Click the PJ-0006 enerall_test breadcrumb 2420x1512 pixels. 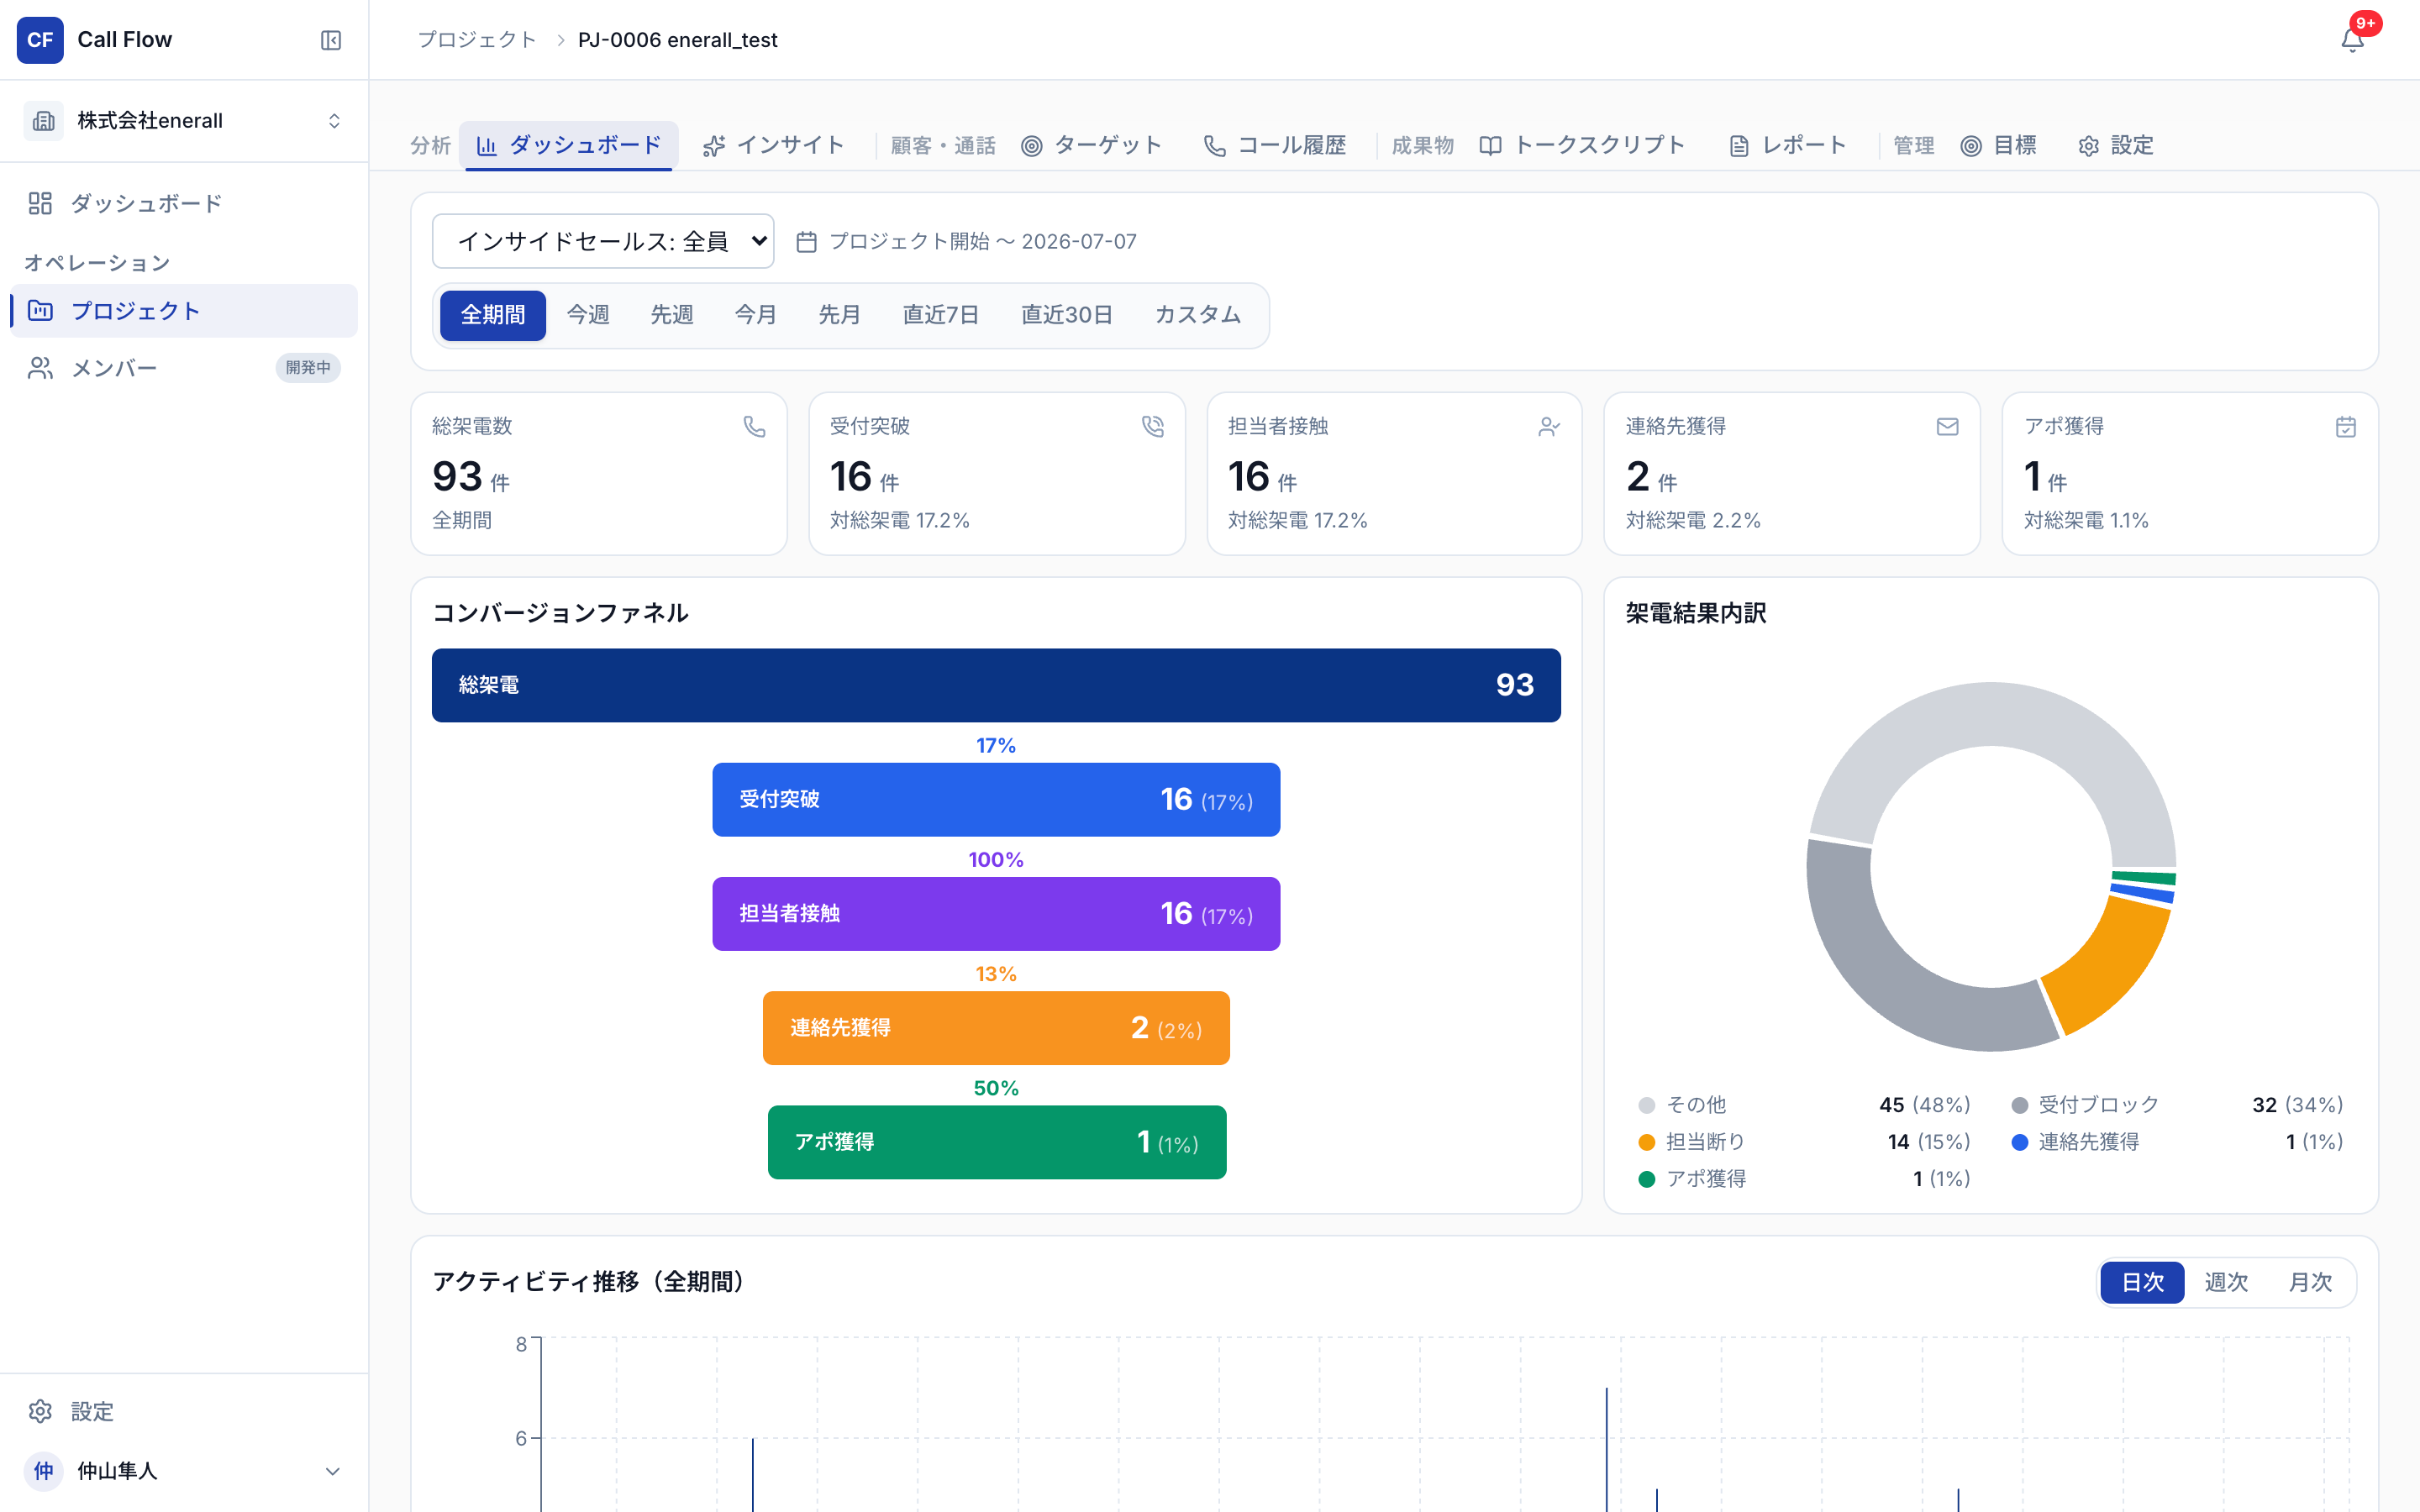[x=677, y=40]
